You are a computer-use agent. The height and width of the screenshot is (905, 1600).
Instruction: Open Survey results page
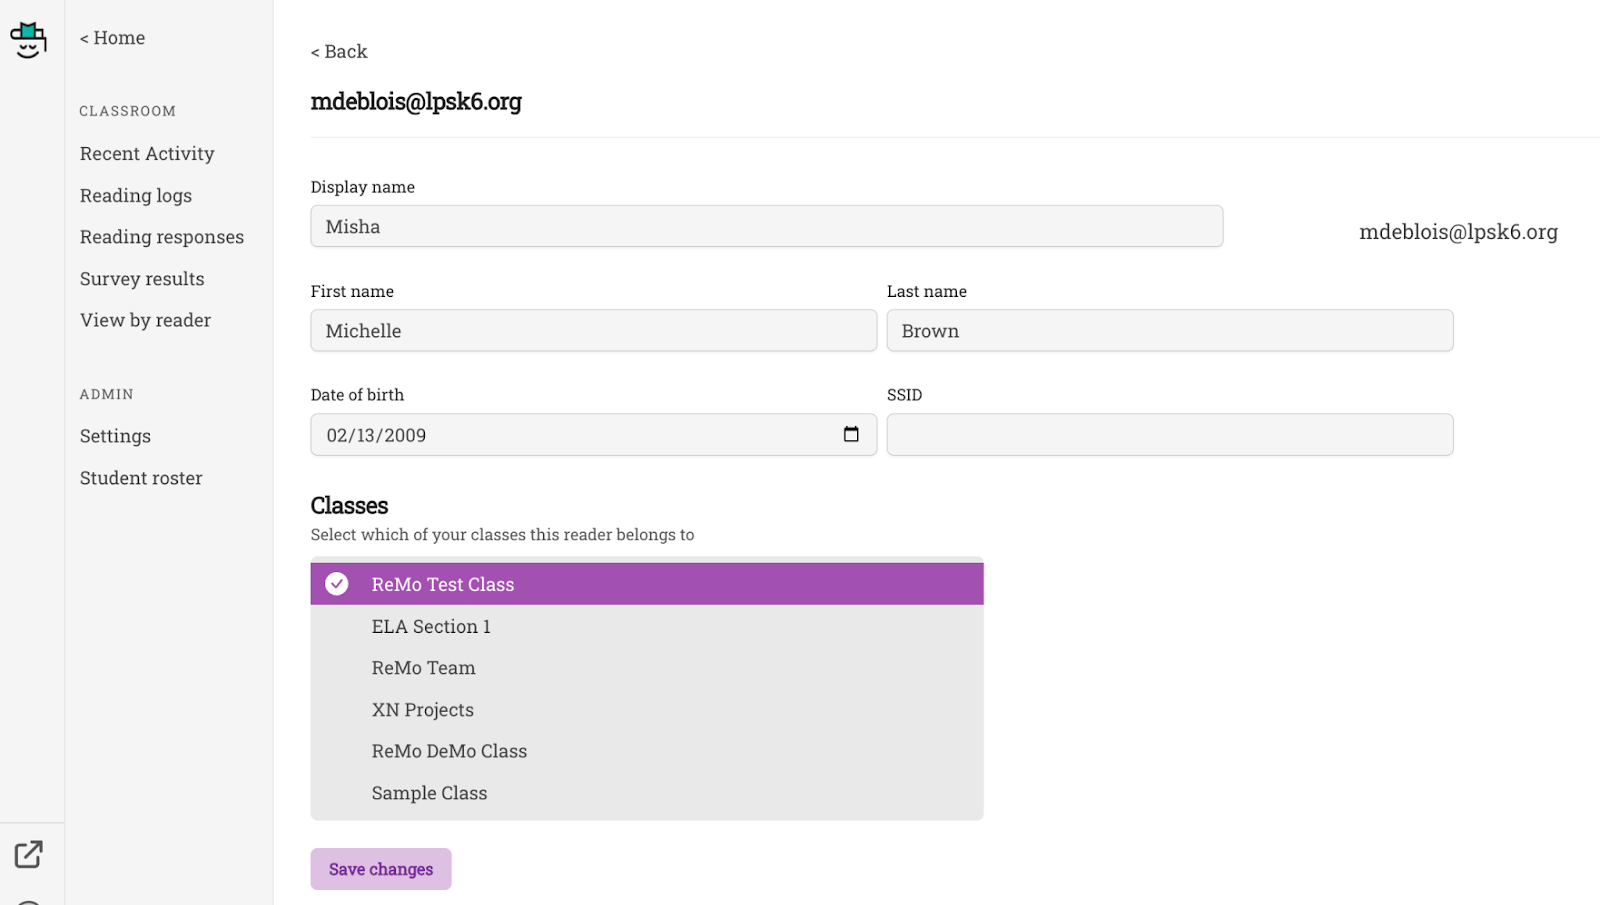142,279
